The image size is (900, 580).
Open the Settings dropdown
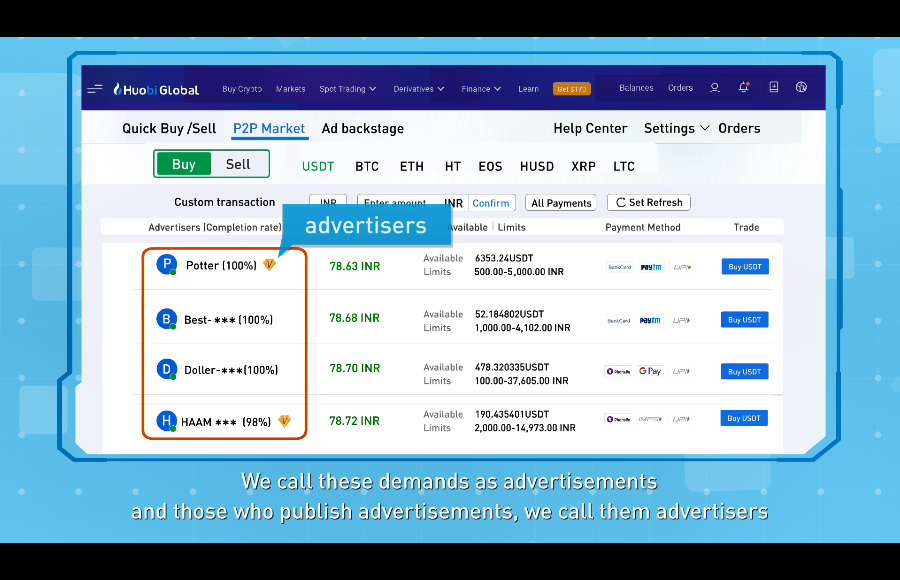[x=677, y=128]
